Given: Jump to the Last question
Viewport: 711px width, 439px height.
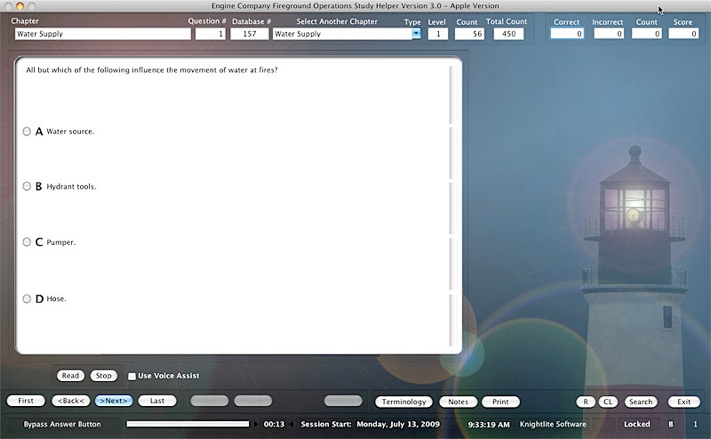Looking at the screenshot, I should 157,401.
